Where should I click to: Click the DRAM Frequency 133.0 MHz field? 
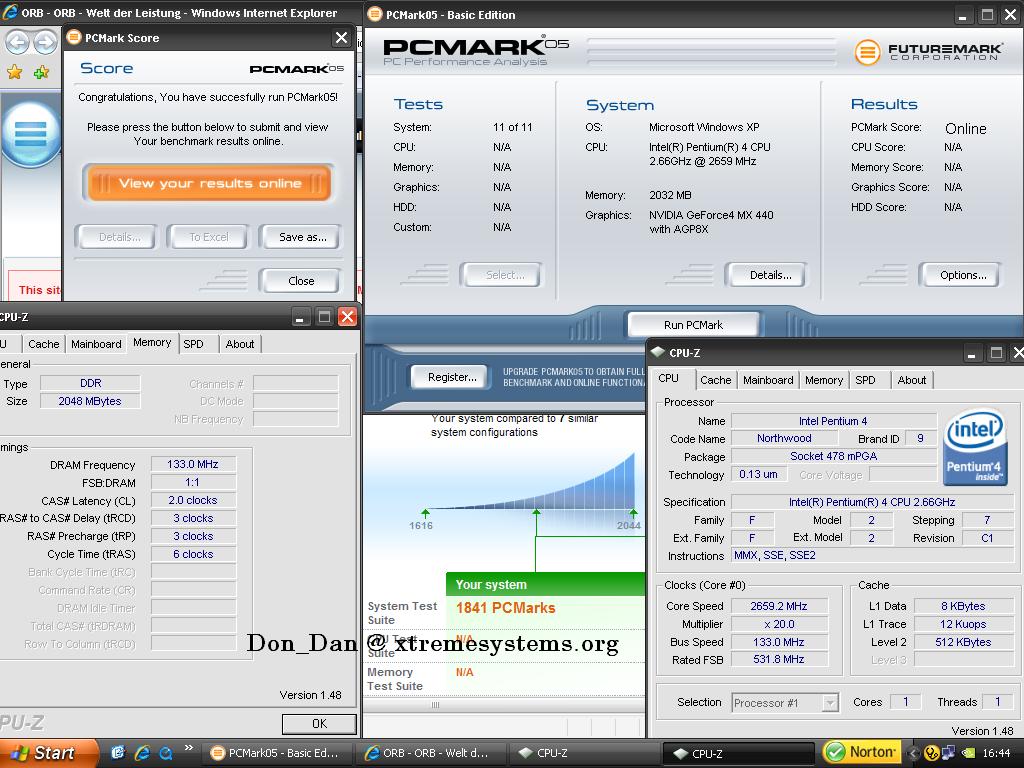[193, 464]
